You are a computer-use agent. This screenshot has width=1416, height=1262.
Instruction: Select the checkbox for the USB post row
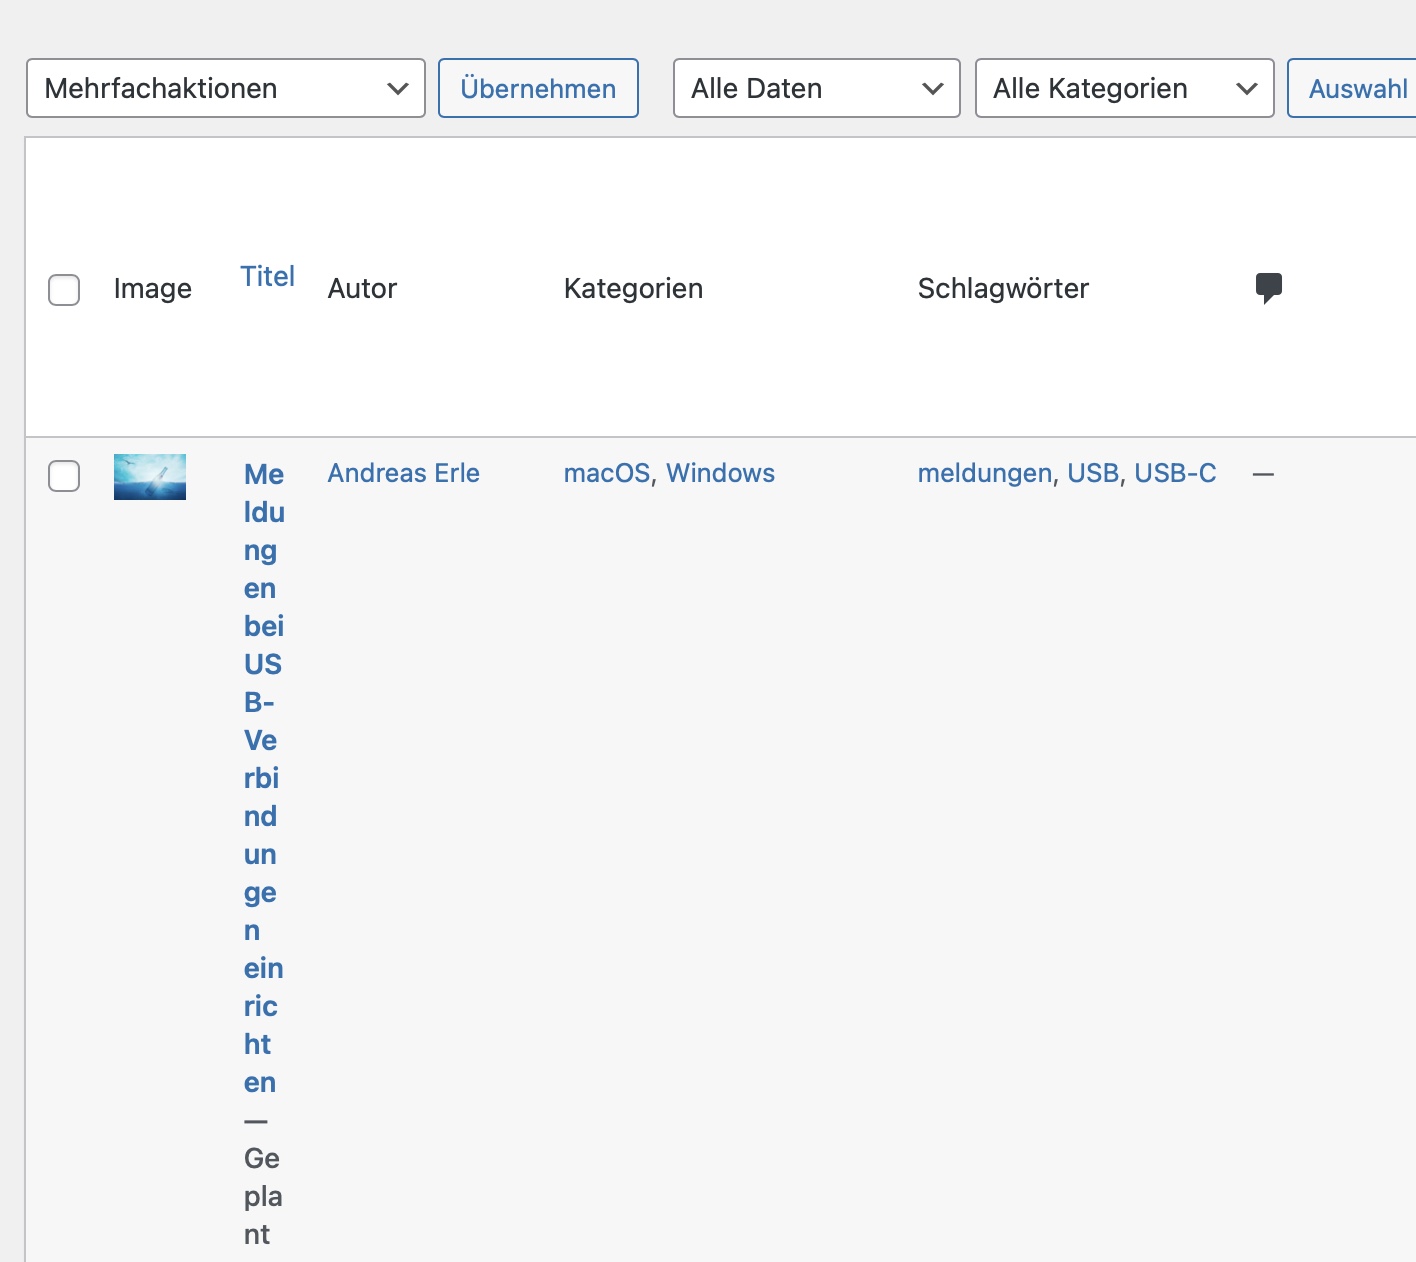point(64,476)
